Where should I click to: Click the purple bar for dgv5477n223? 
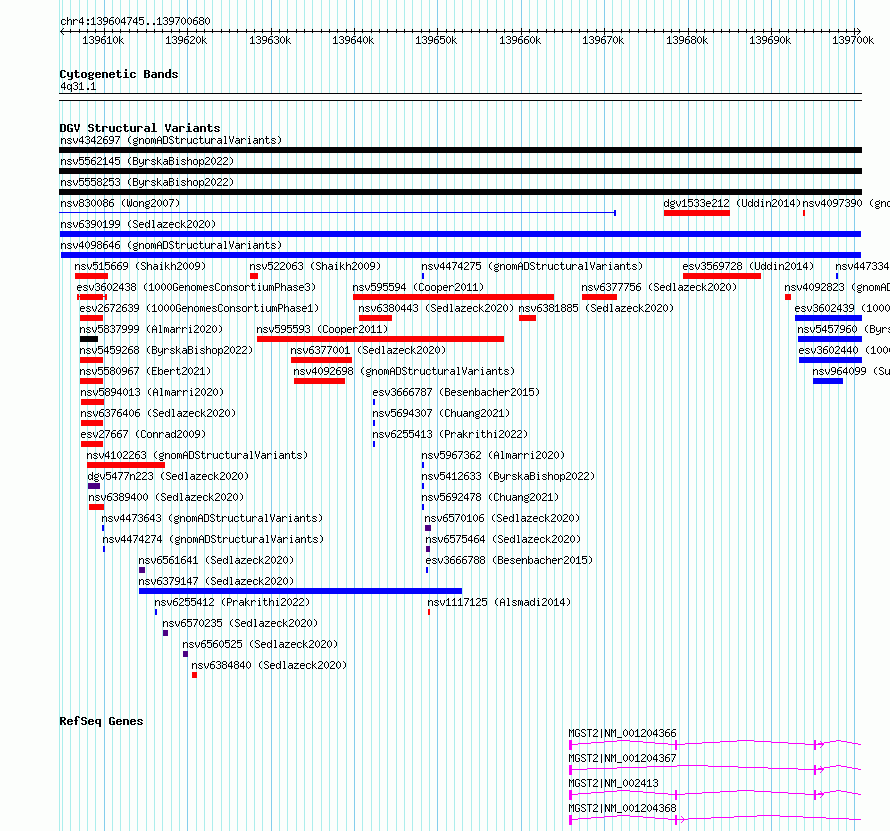(x=94, y=486)
